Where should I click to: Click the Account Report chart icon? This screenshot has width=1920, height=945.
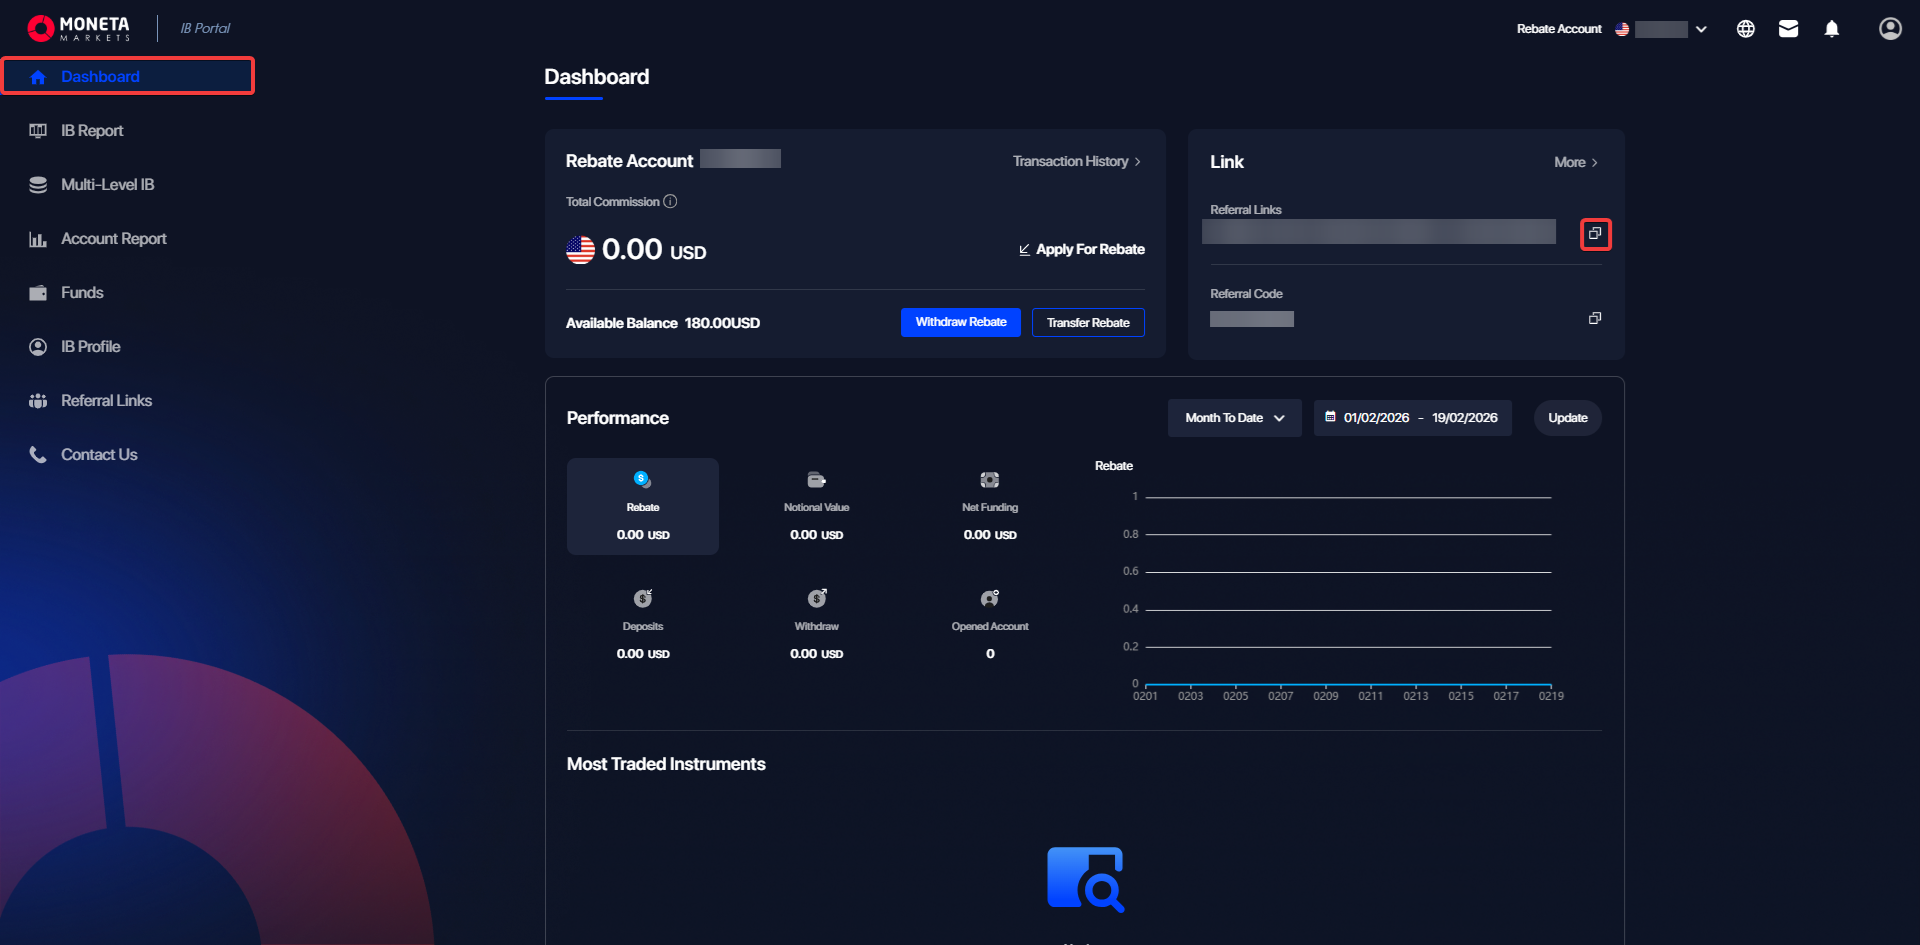coord(38,239)
